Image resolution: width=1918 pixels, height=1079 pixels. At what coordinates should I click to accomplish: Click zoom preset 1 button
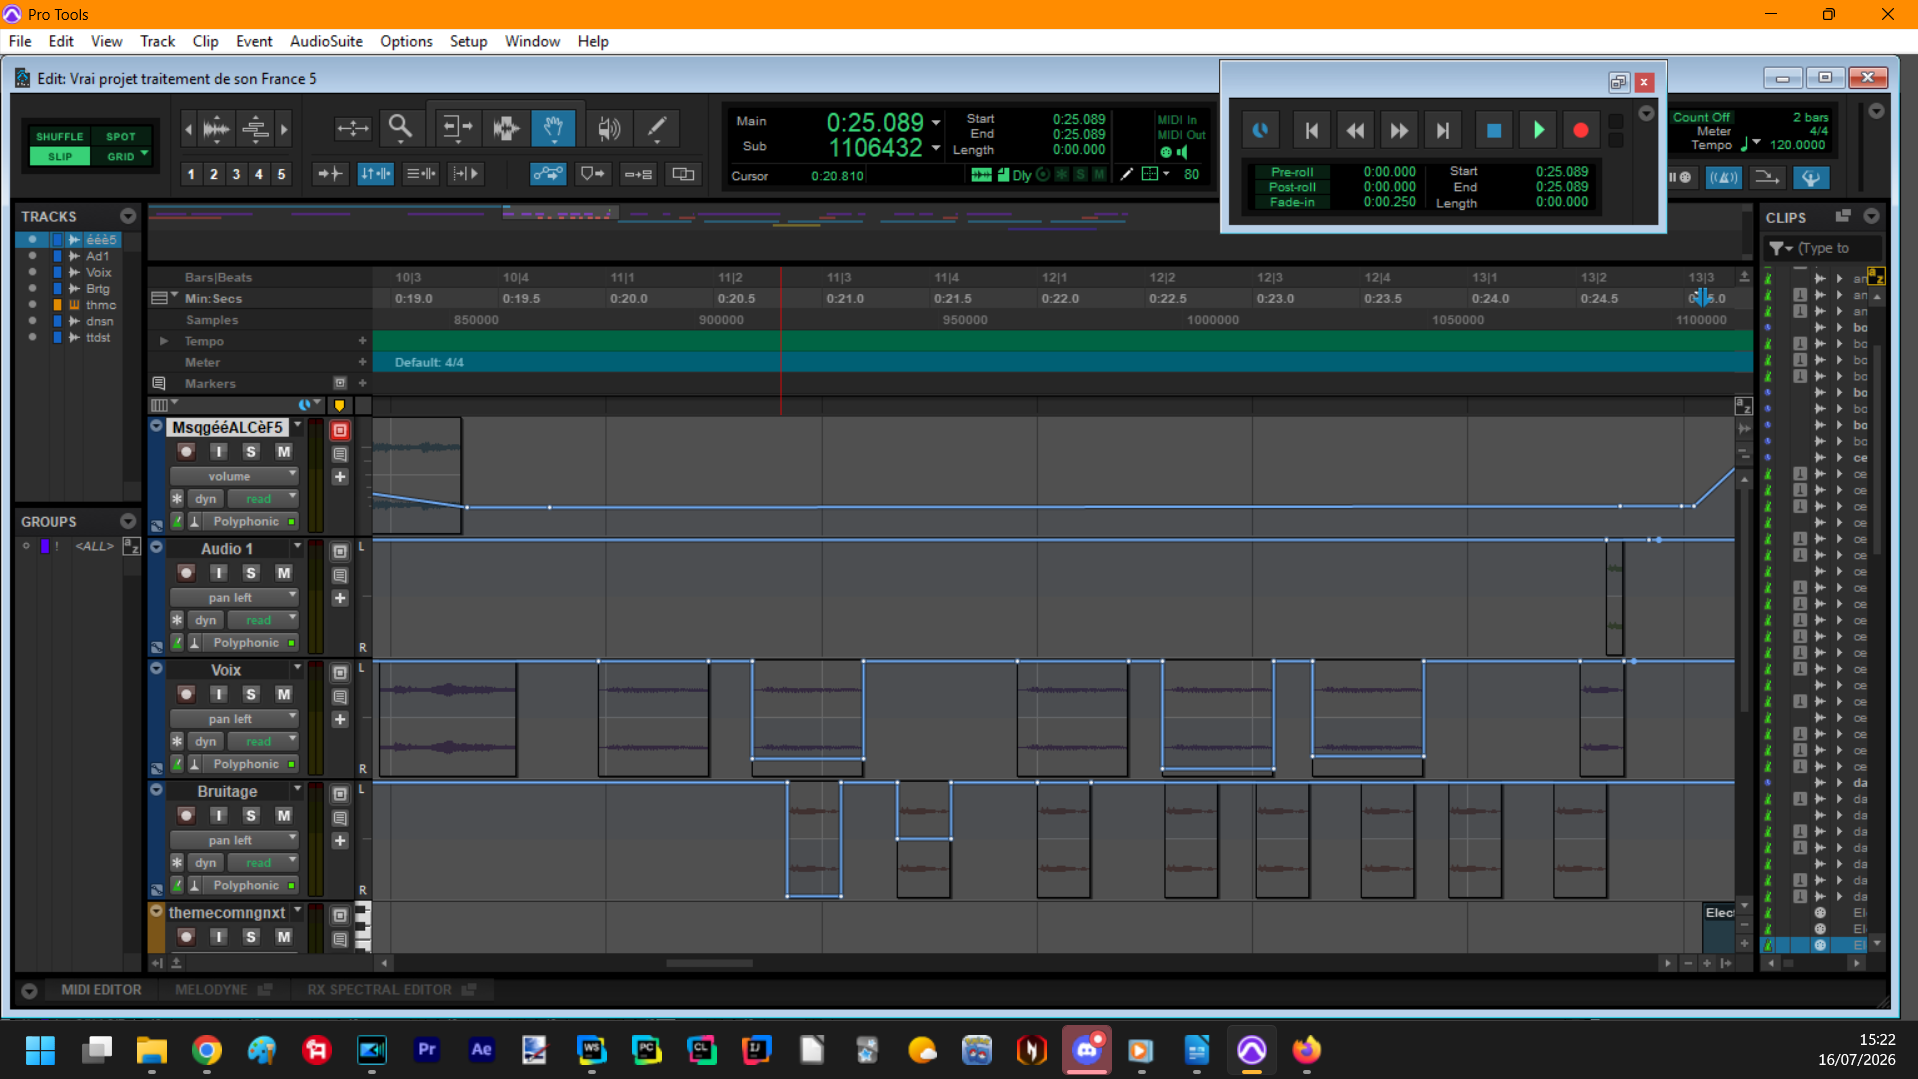click(191, 174)
